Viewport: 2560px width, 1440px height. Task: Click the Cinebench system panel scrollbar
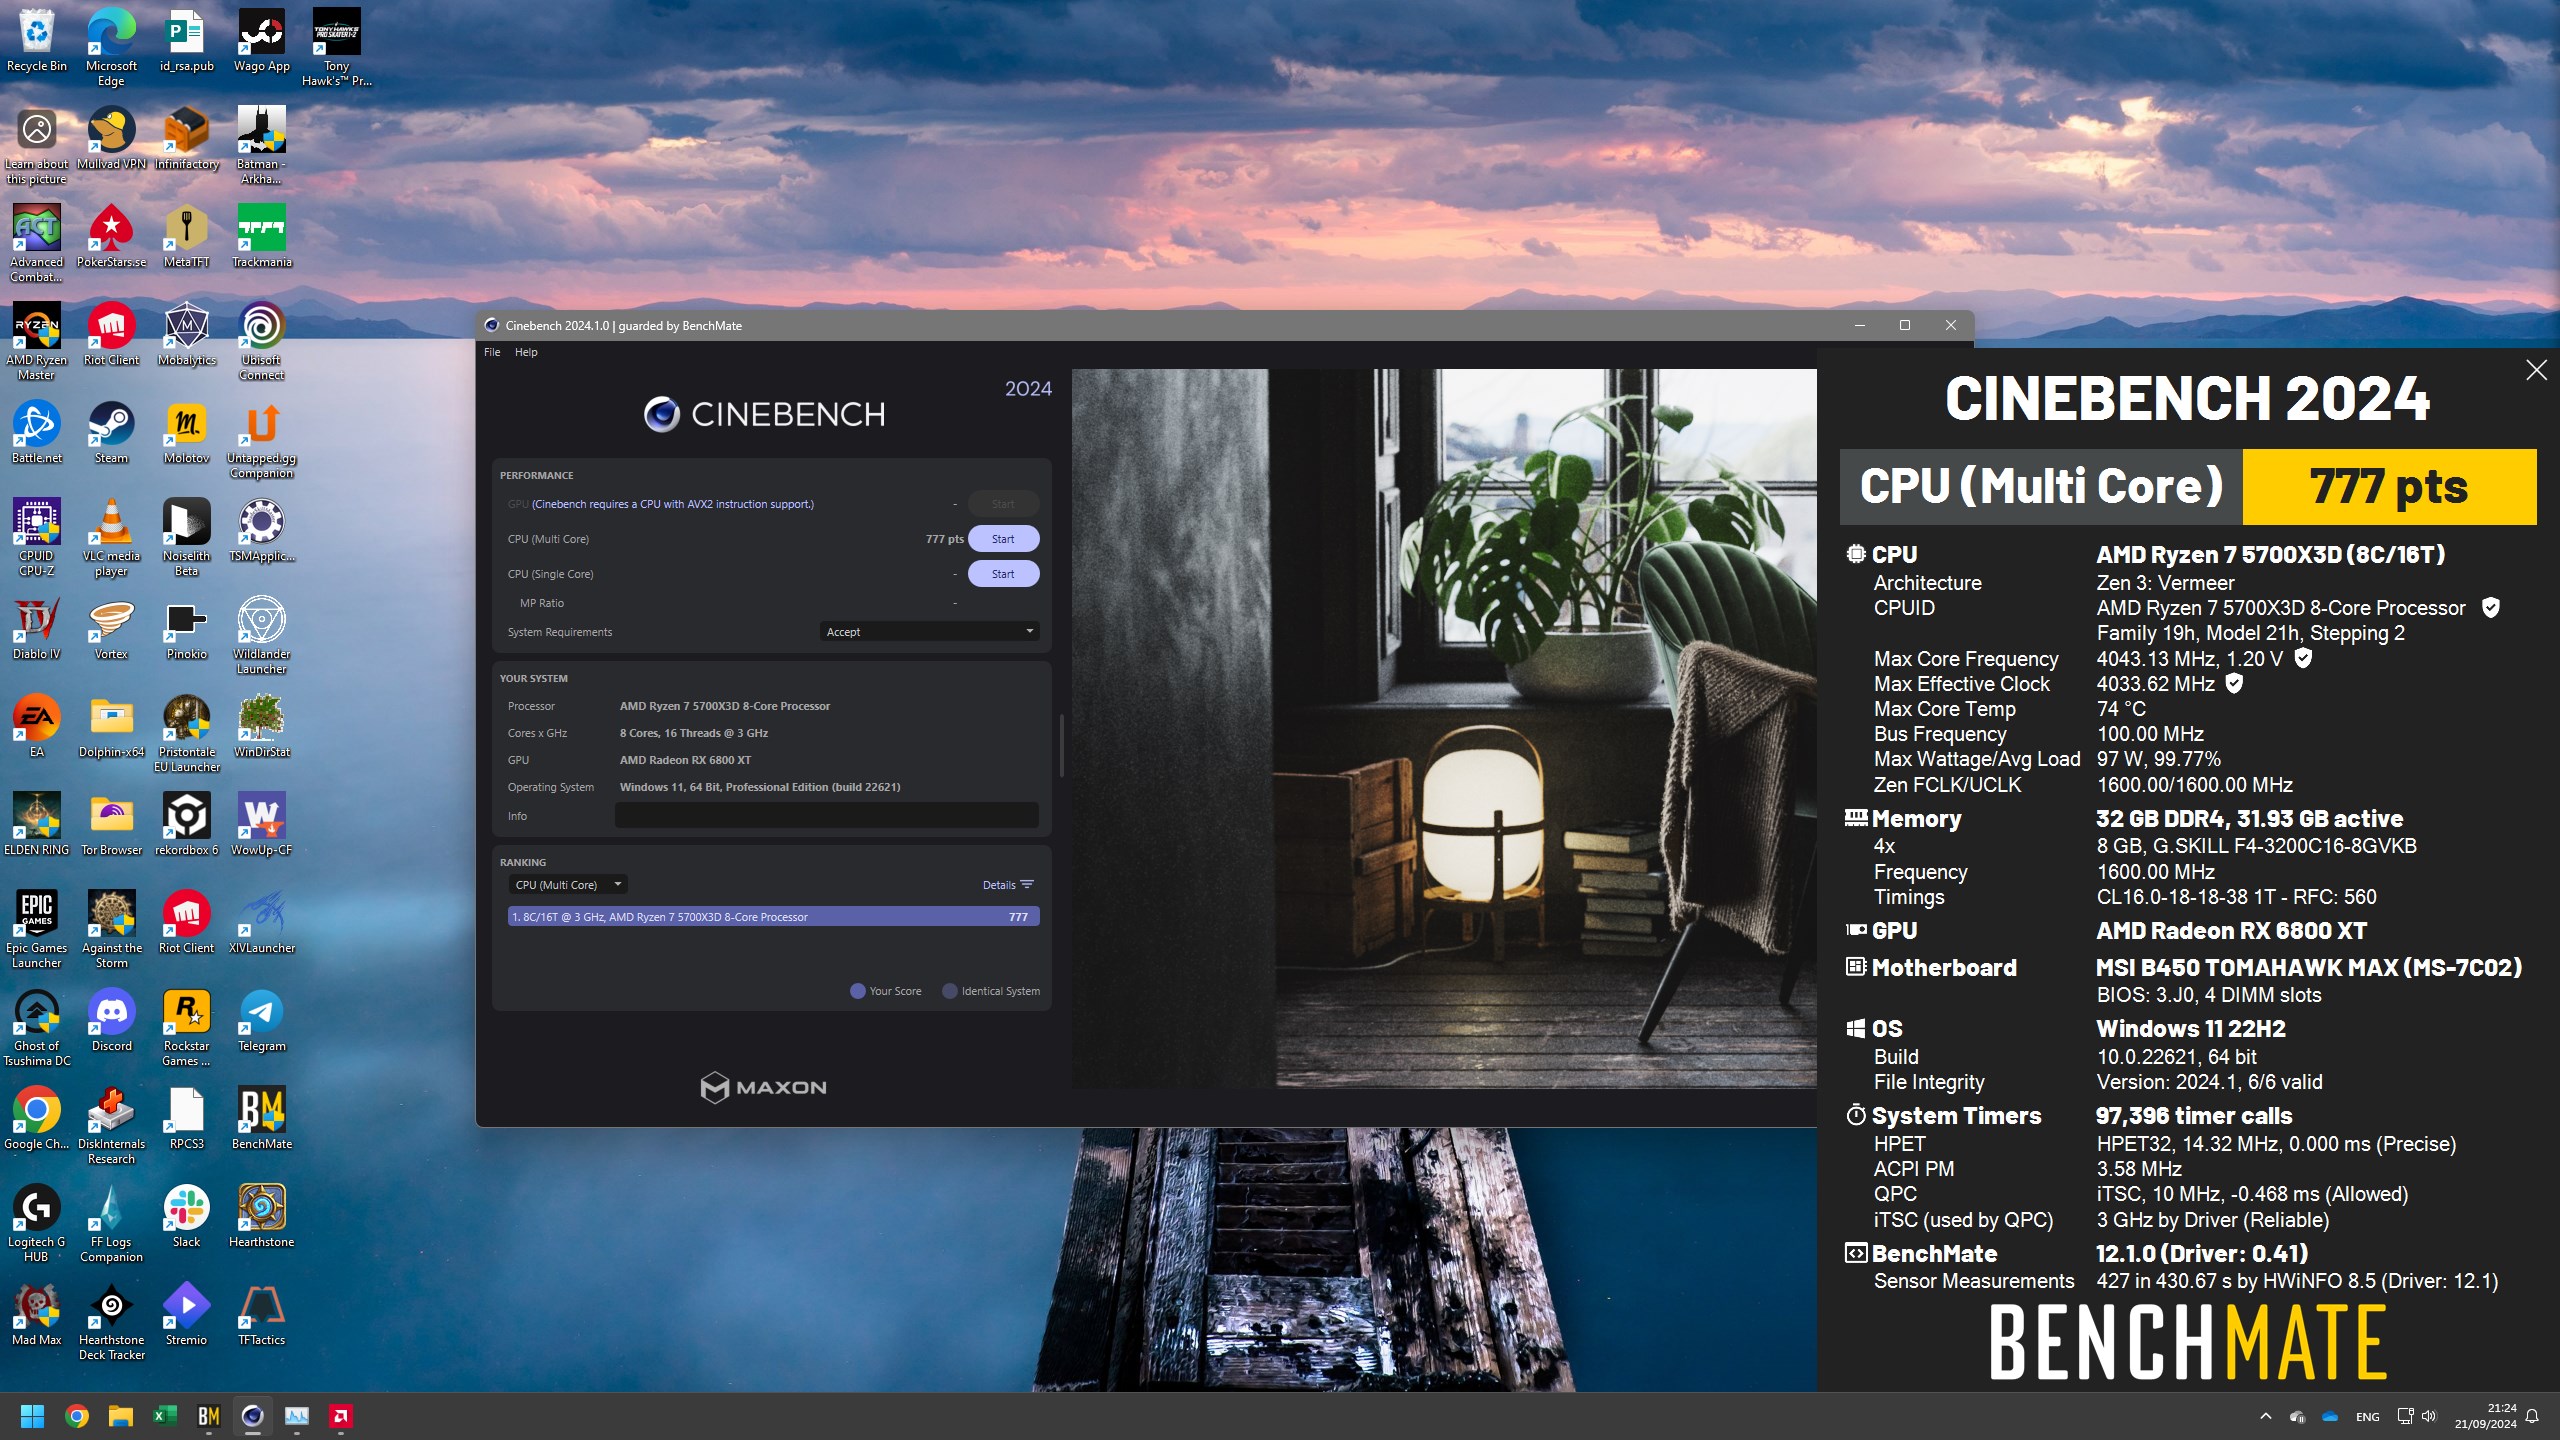[x=1061, y=745]
